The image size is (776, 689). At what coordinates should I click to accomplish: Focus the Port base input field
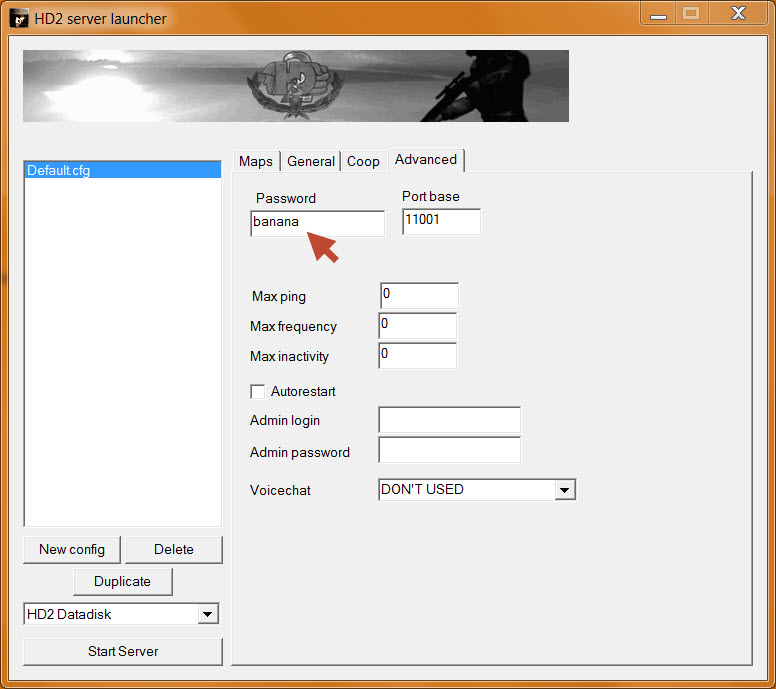[441, 222]
